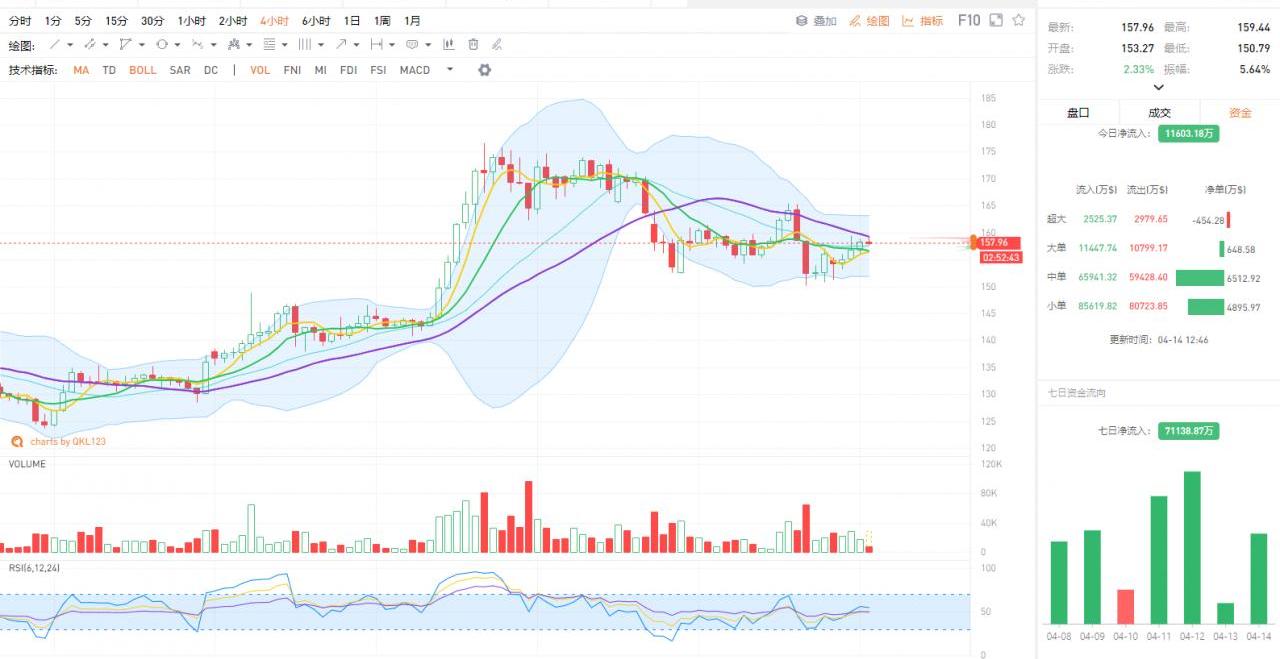Image resolution: width=1280 pixels, height=659 pixels.
Task: Click the trash icon to delete drawings
Action: pyautogui.click(x=473, y=45)
